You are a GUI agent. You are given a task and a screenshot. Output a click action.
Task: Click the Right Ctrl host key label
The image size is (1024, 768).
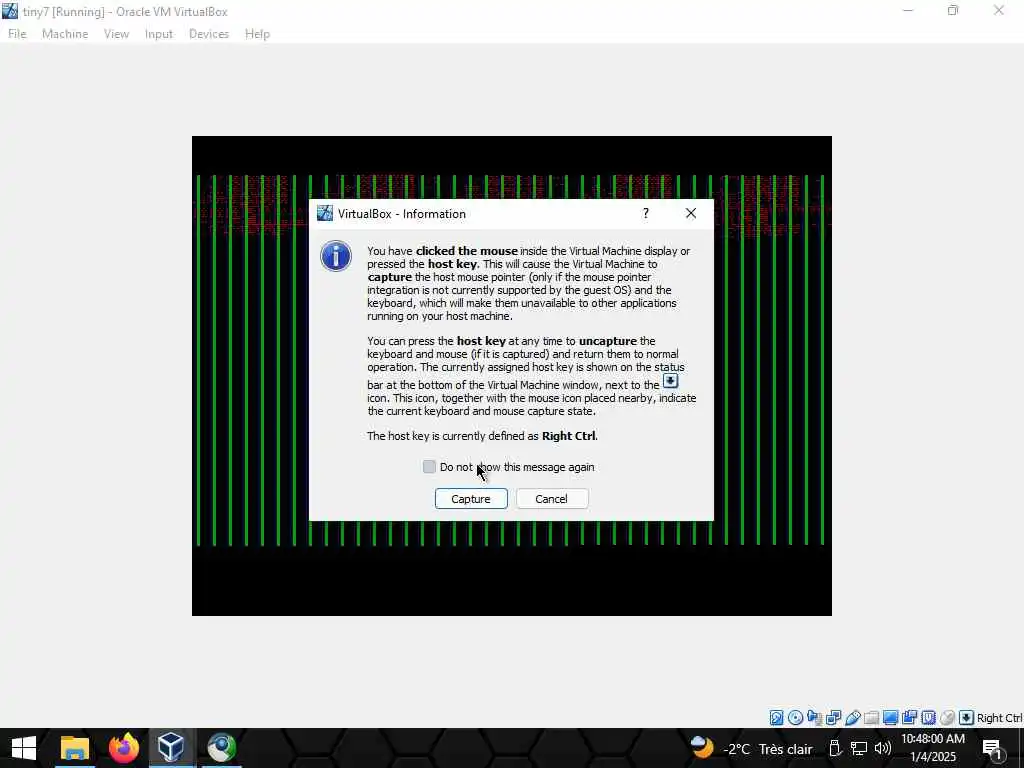click(x=999, y=718)
